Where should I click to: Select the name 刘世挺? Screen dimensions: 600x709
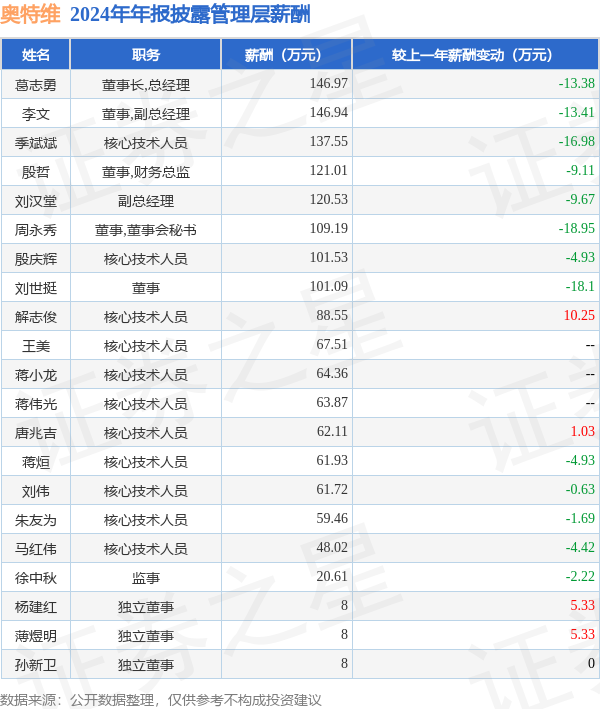(x=36, y=288)
